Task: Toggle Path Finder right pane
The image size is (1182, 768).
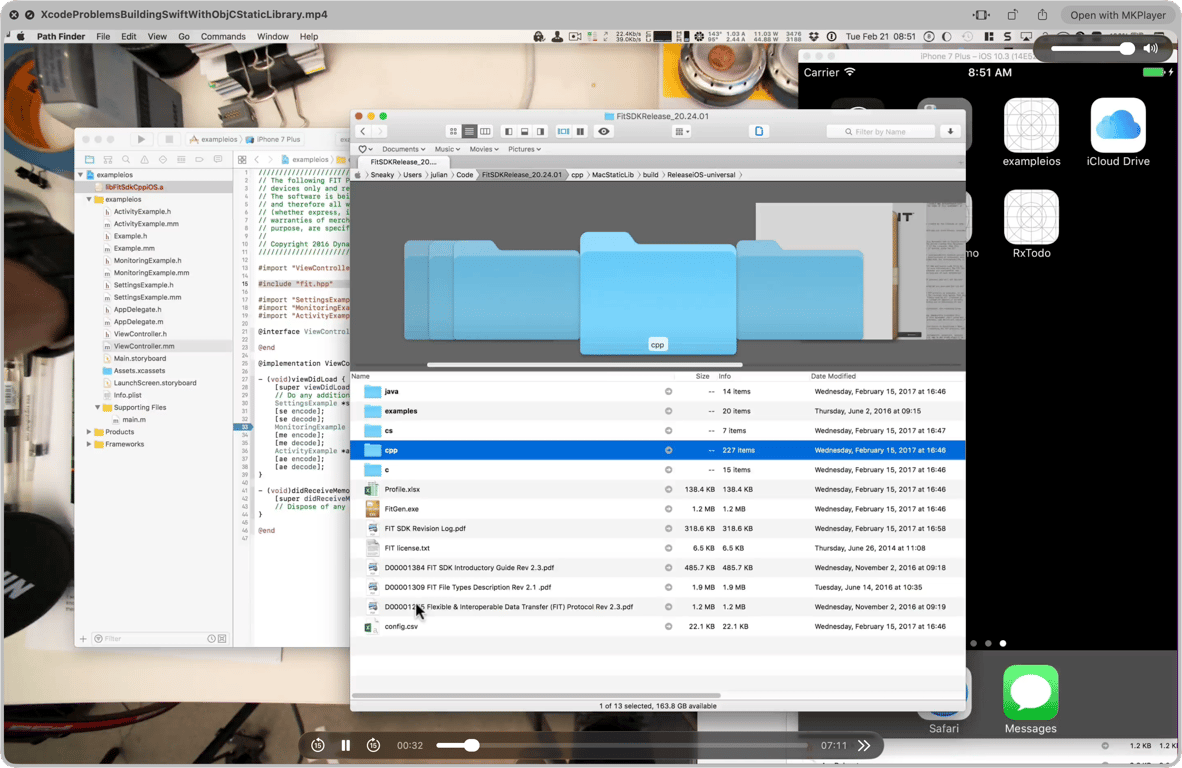Action: tap(540, 131)
